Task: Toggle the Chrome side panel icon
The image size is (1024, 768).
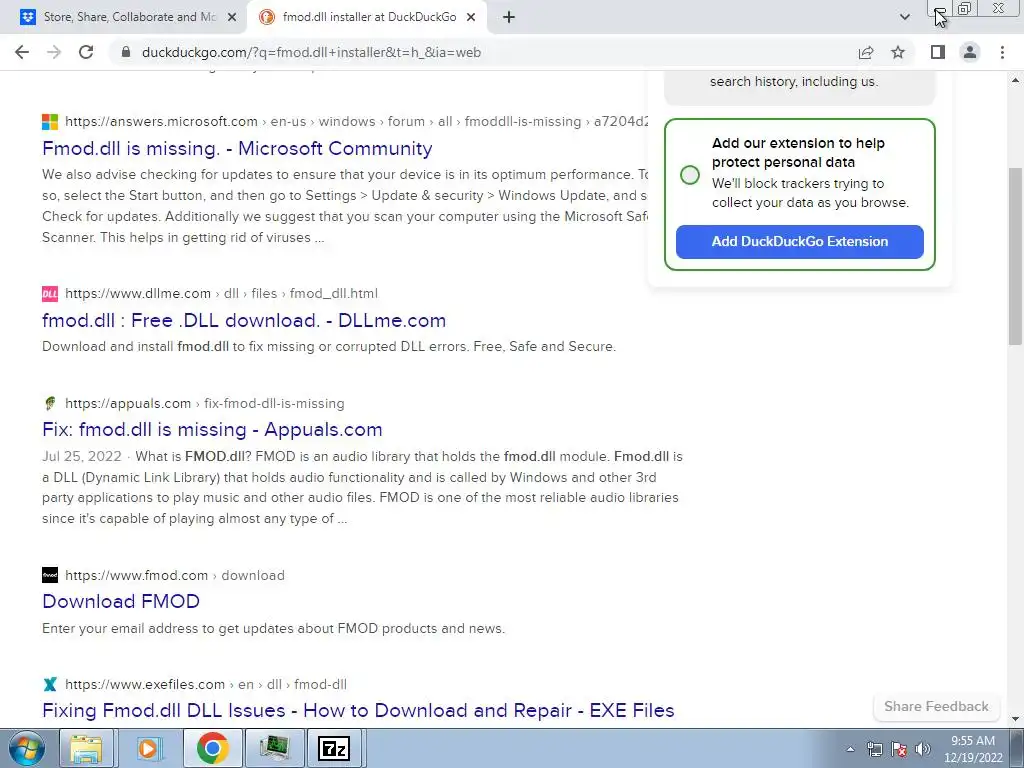Action: click(x=938, y=52)
